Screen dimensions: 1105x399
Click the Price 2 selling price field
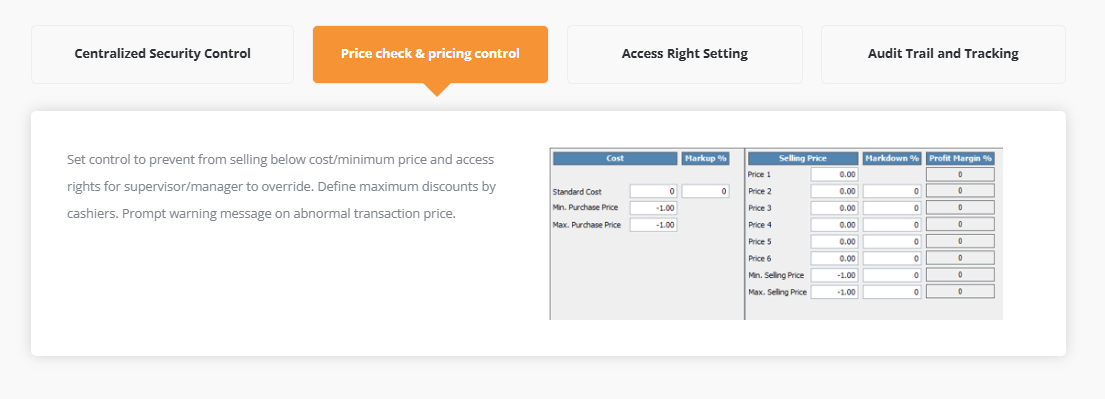[x=834, y=191]
